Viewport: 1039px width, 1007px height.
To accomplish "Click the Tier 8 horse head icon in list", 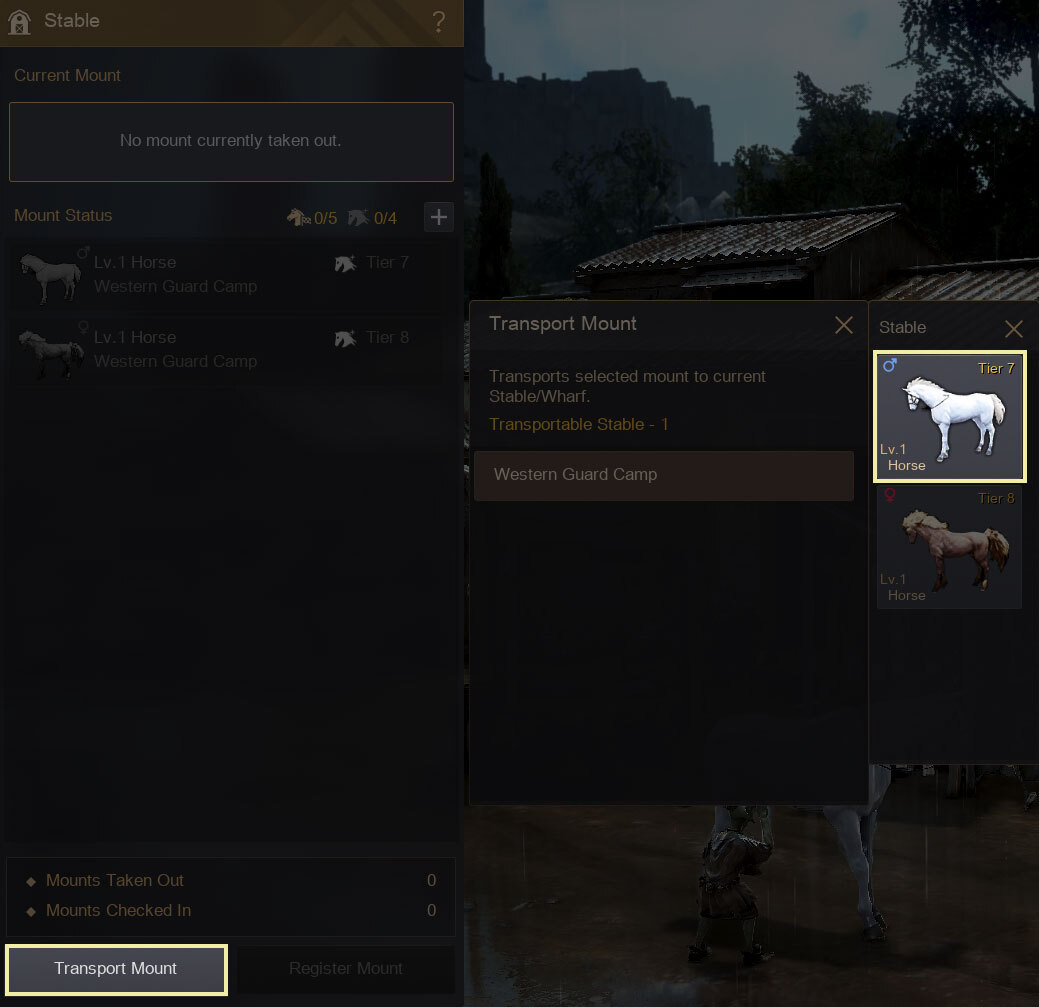I will [345, 339].
